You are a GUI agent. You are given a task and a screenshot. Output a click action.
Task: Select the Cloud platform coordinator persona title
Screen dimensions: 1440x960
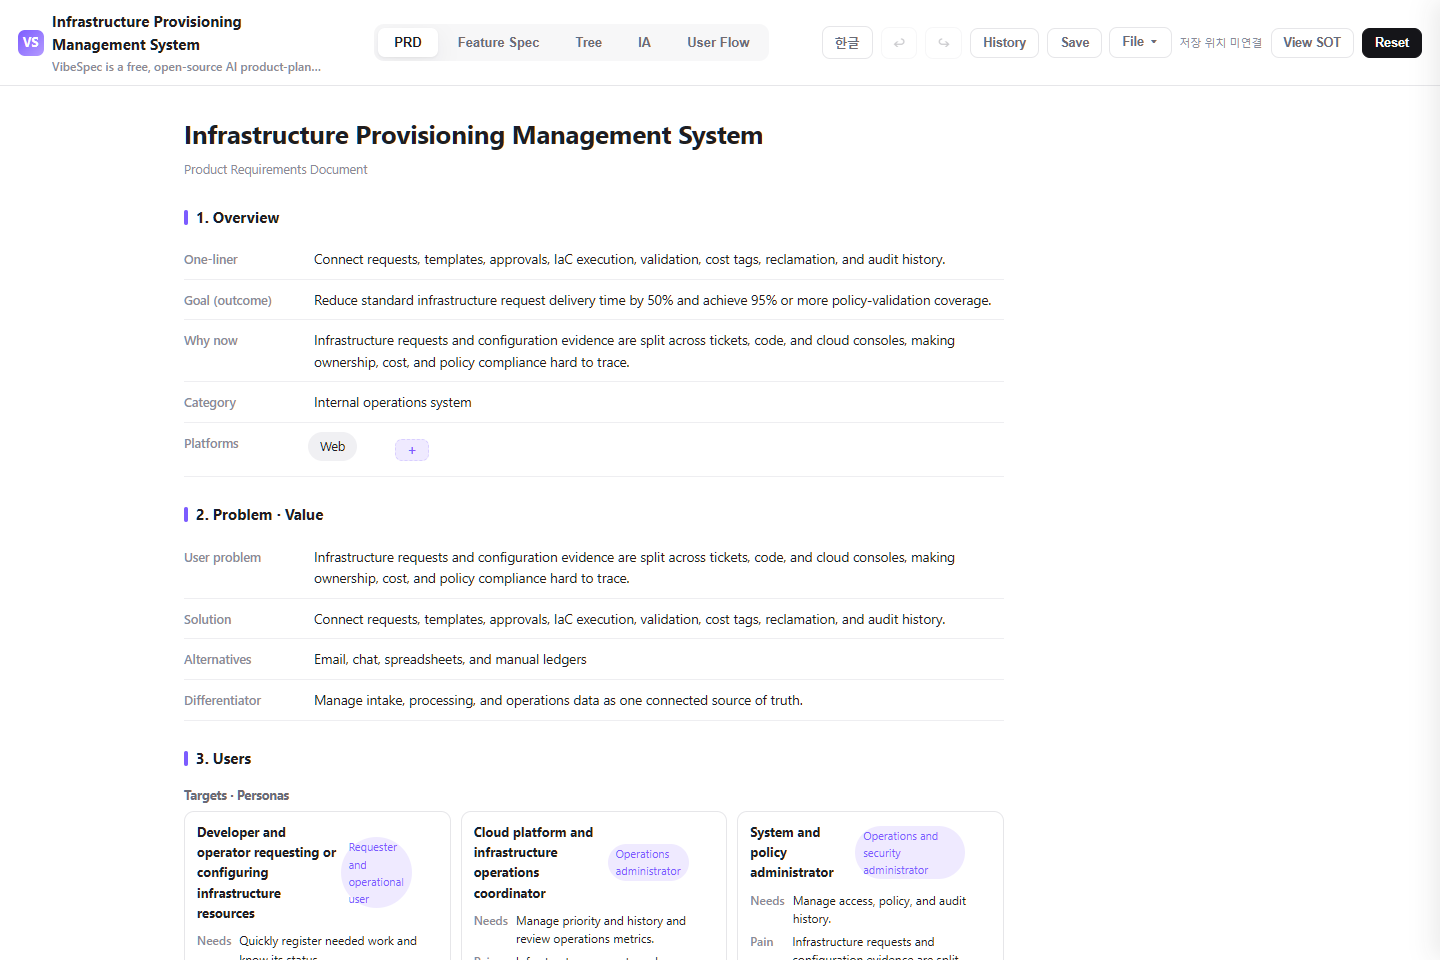(x=533, y=863)
